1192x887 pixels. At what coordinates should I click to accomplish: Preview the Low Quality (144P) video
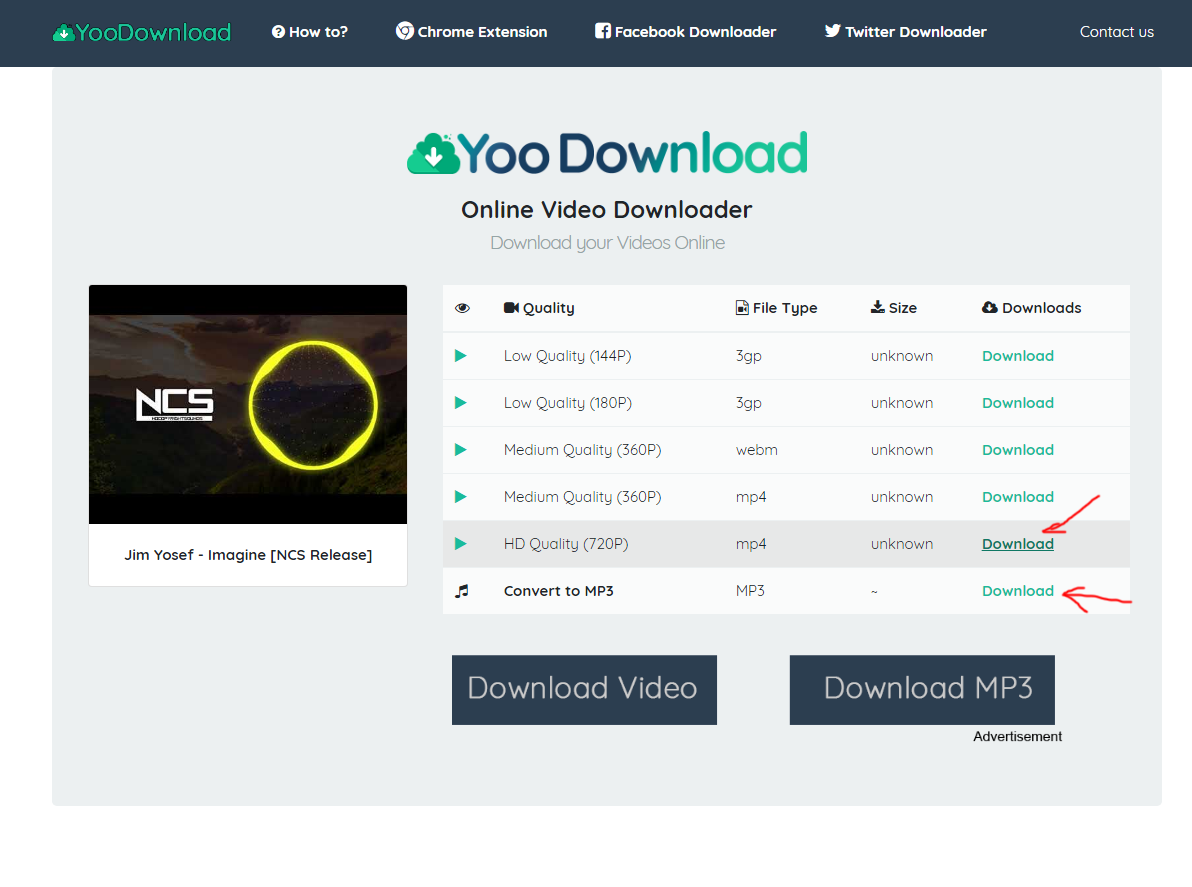tap(461, 356)
